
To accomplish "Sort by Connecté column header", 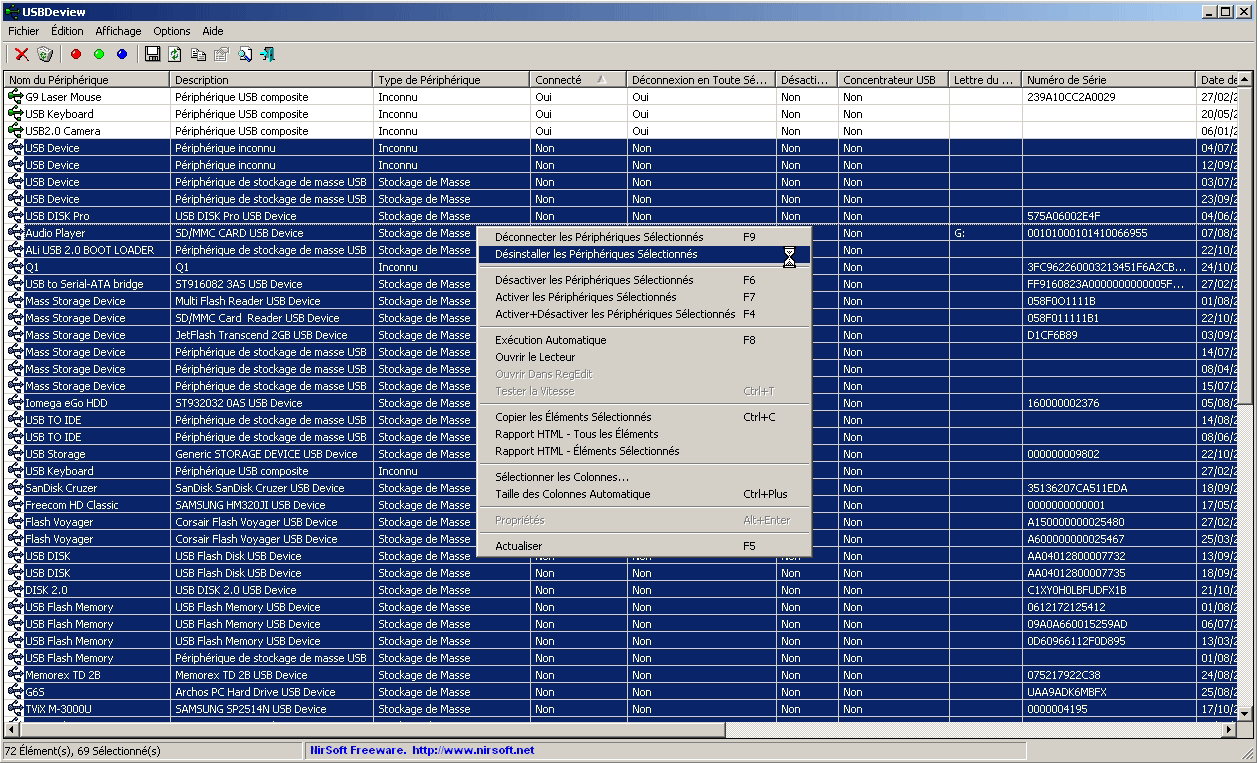I will click(x=579, y=80).
